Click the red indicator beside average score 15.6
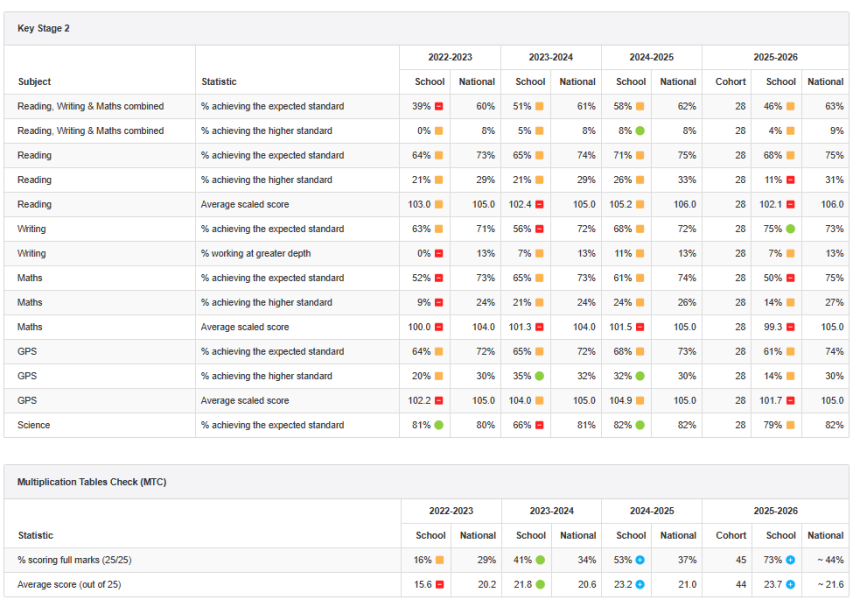 tap(440, 584)
